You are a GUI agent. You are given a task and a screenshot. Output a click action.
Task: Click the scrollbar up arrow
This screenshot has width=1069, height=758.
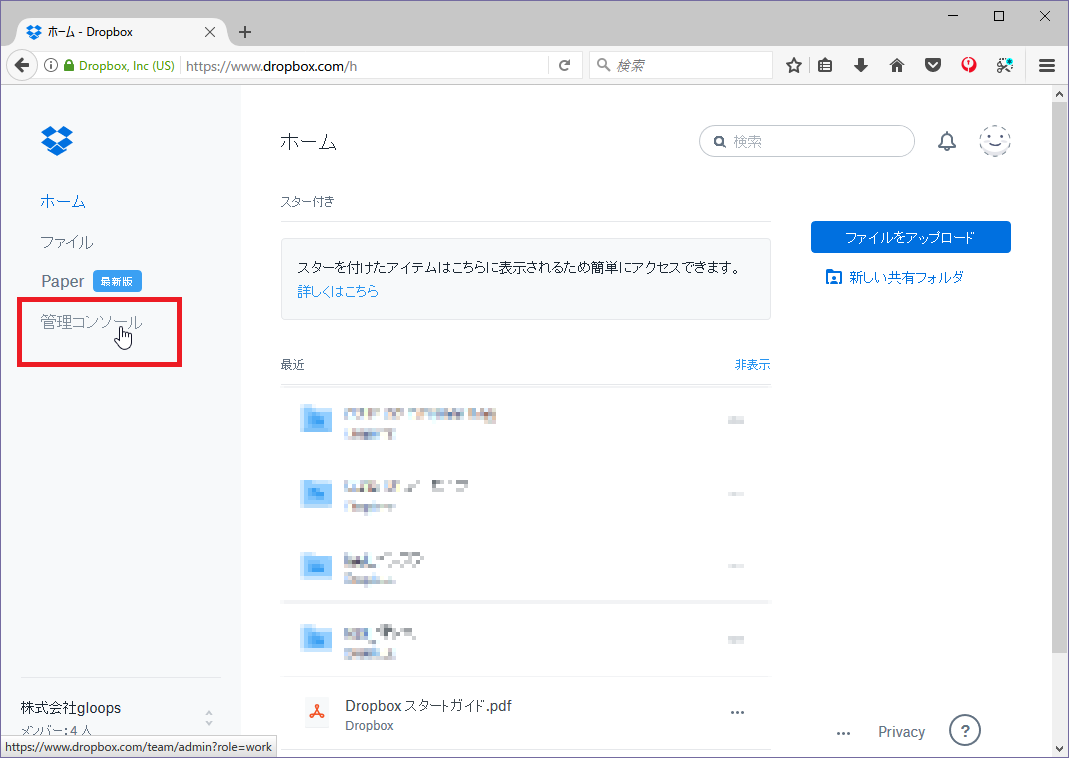point(1059,93)
